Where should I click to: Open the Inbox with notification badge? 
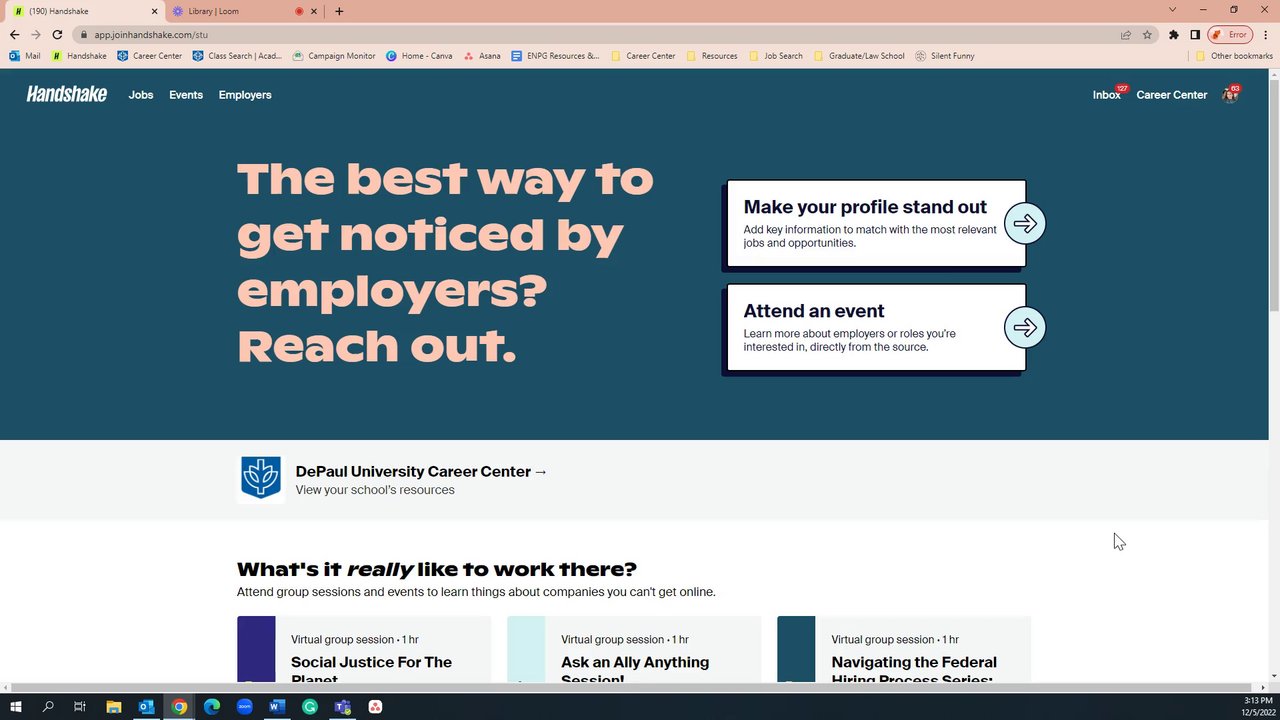(1109, 94)
